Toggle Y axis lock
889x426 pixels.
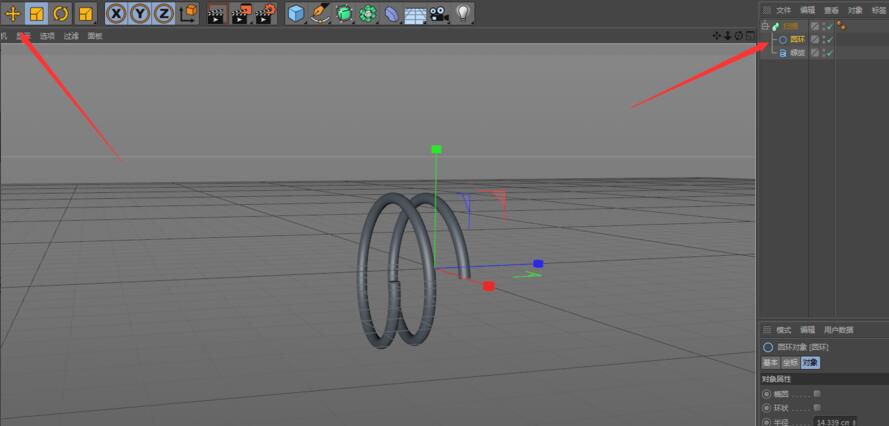[x=140, y=14]
